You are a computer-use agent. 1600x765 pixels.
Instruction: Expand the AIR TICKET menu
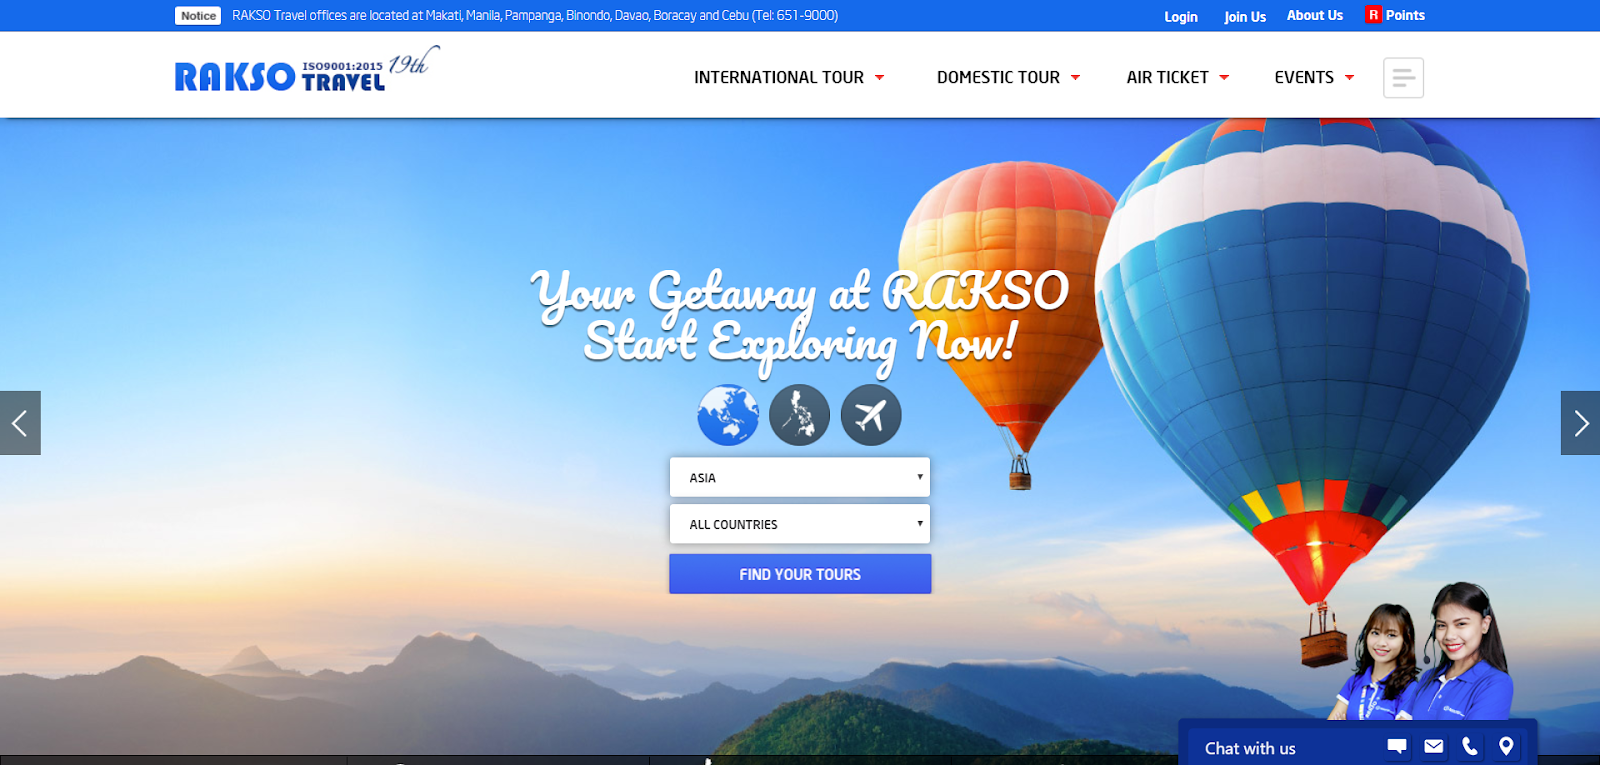tap(1177, 77)
